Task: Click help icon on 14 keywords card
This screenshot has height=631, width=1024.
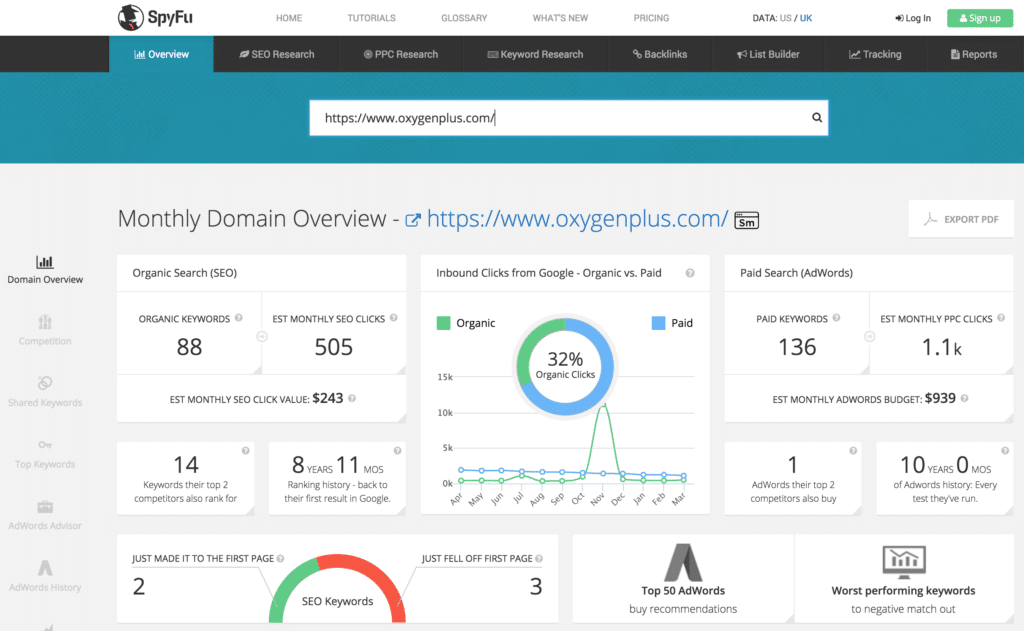Action: tap(246, 451)
